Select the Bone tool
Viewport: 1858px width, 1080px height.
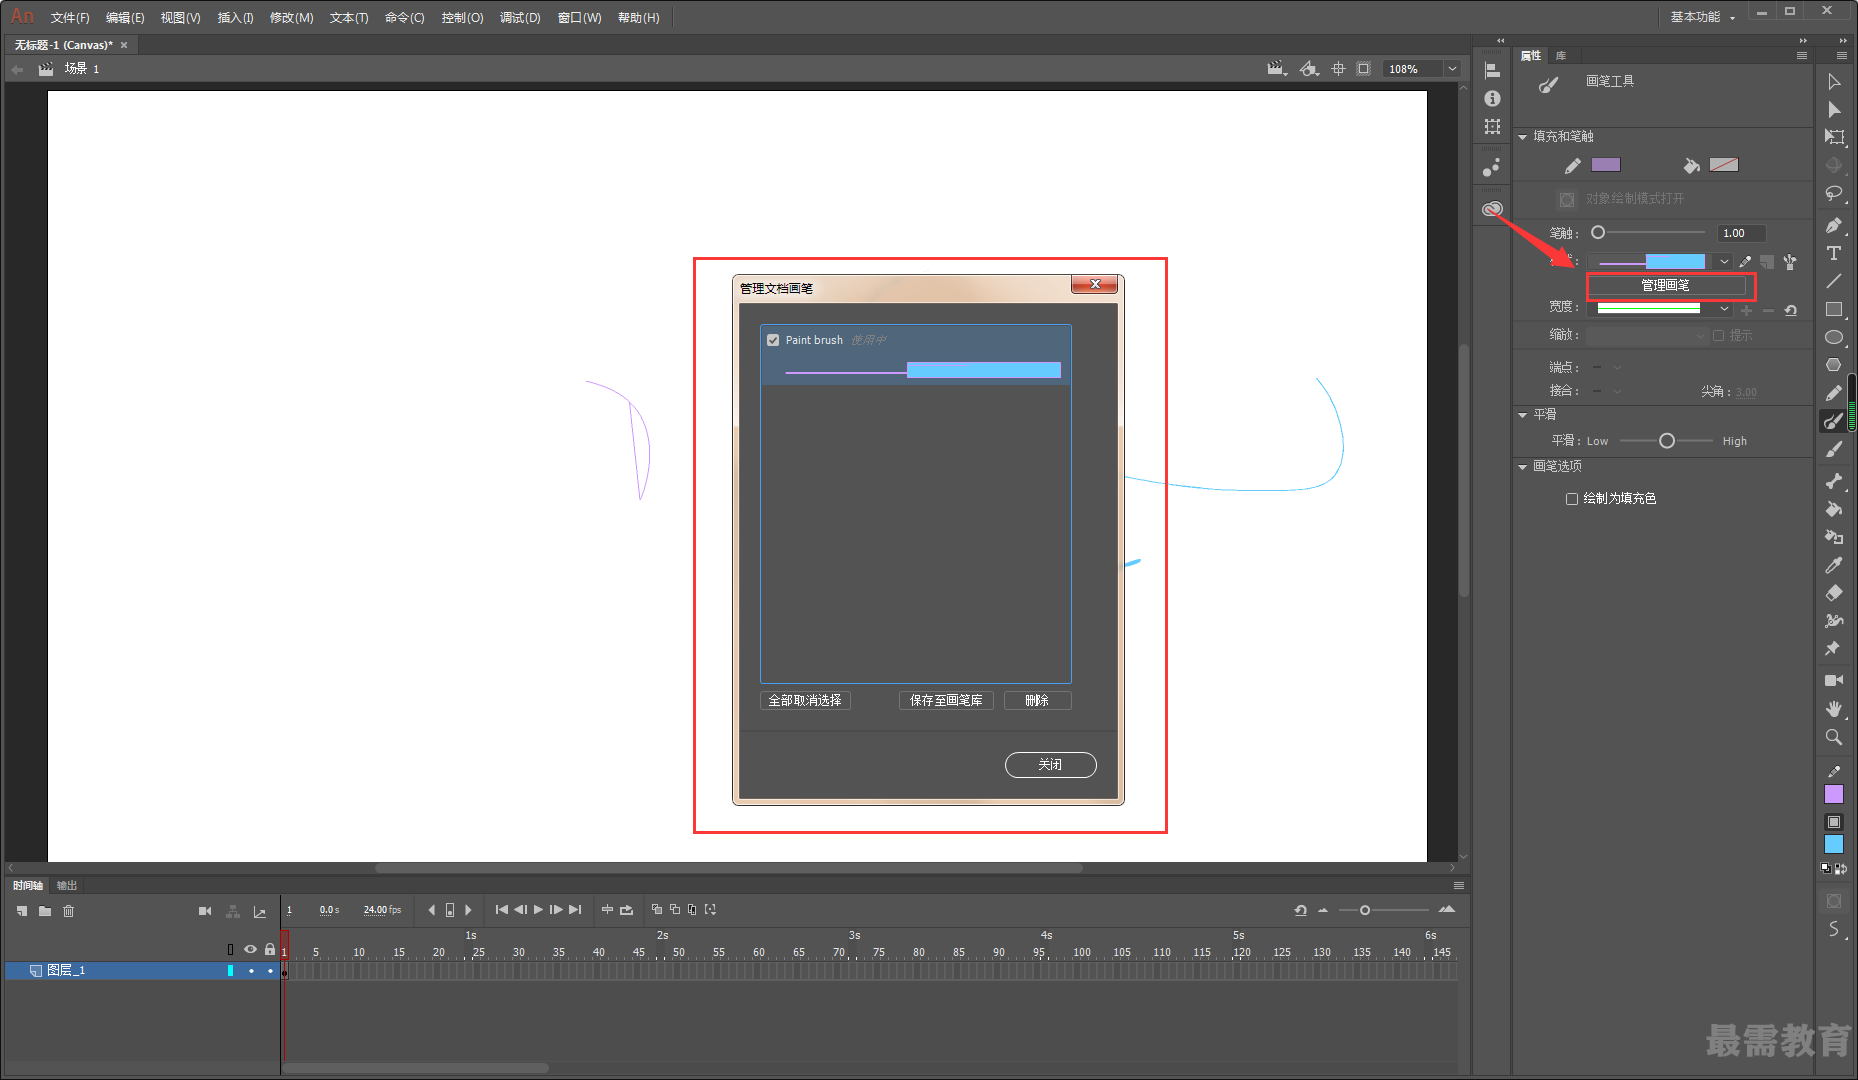coord(1834,481)
